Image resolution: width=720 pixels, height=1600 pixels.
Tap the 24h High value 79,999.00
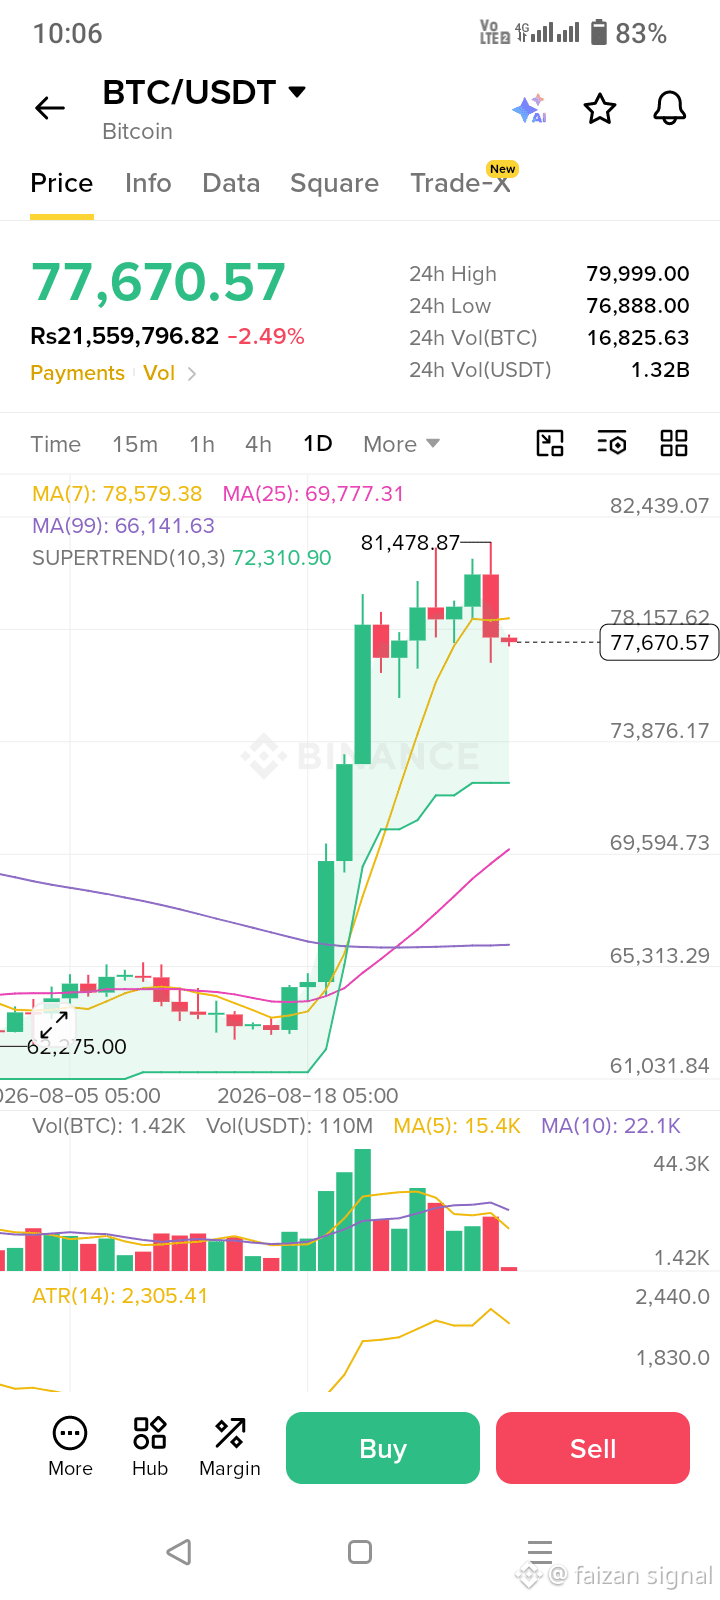[x=638, y=274]
